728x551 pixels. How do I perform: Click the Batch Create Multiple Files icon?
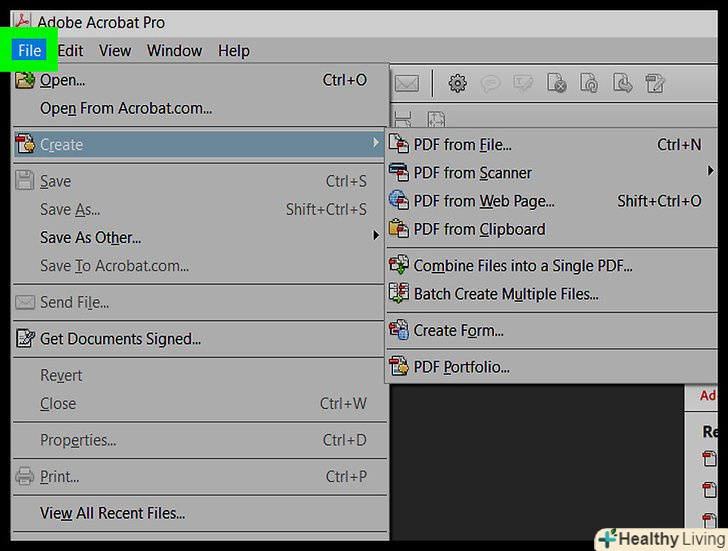coord(398,293)
